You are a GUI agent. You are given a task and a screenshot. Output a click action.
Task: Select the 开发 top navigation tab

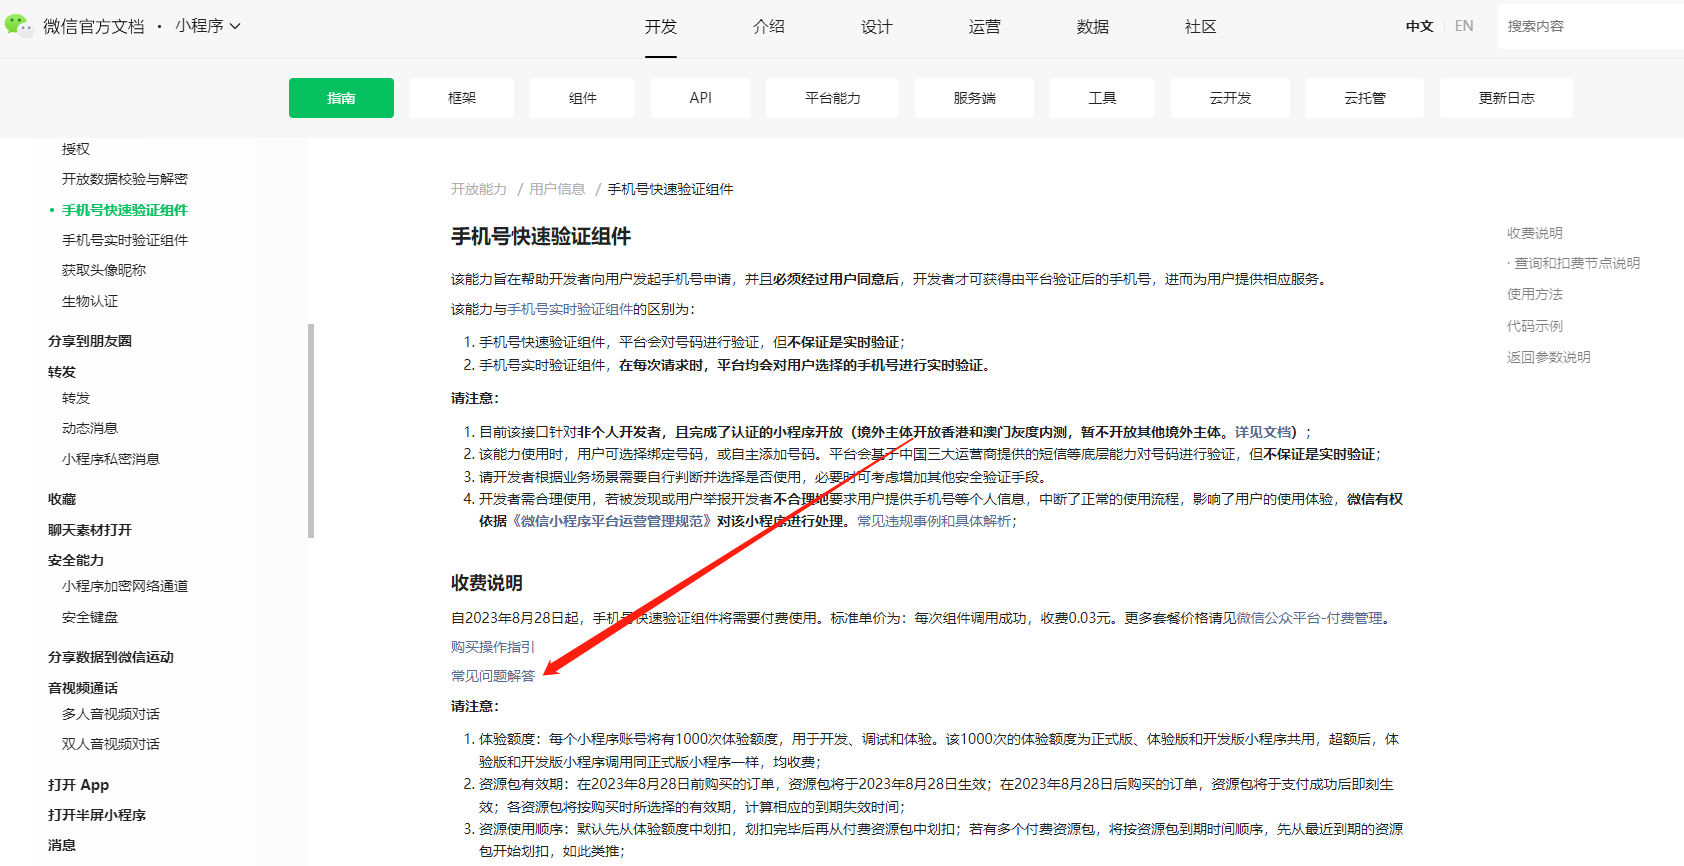point(661,27)
